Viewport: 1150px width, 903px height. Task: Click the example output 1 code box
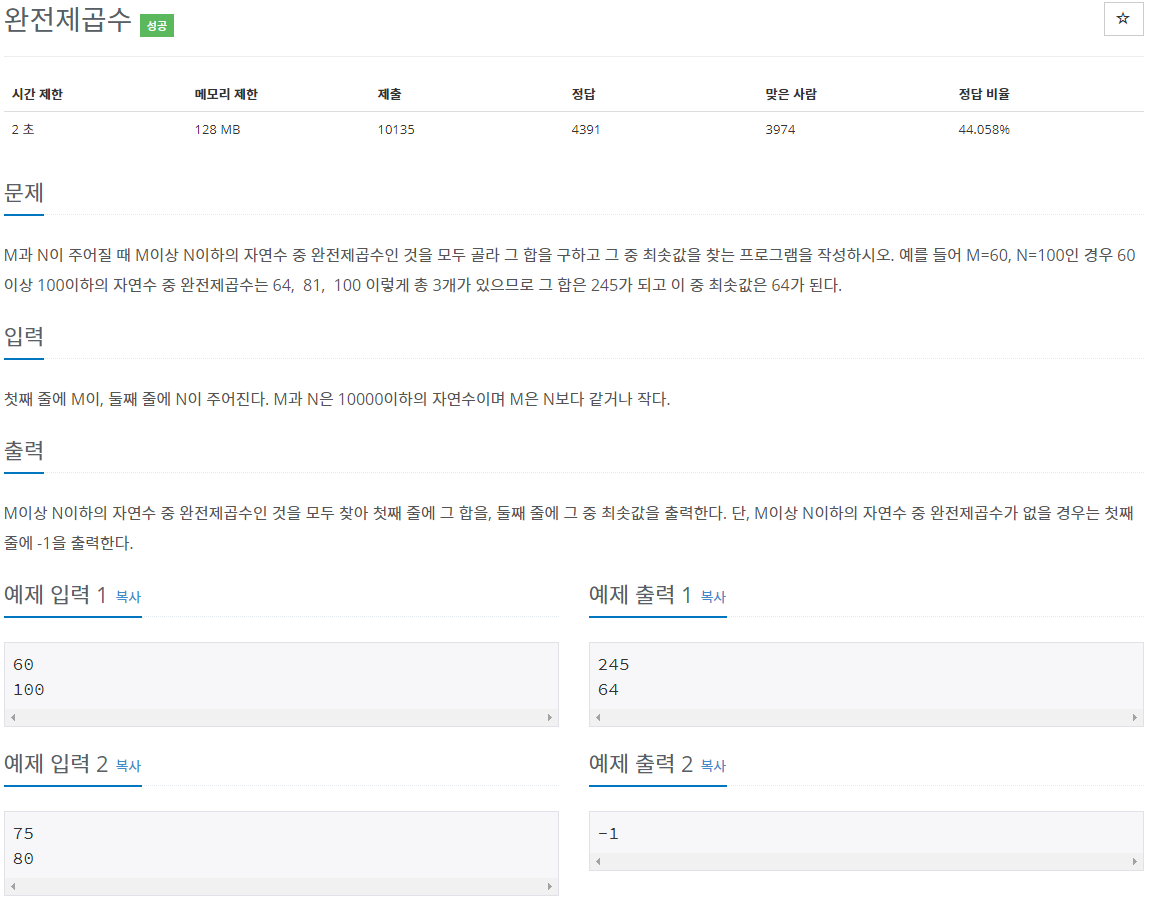866,684
